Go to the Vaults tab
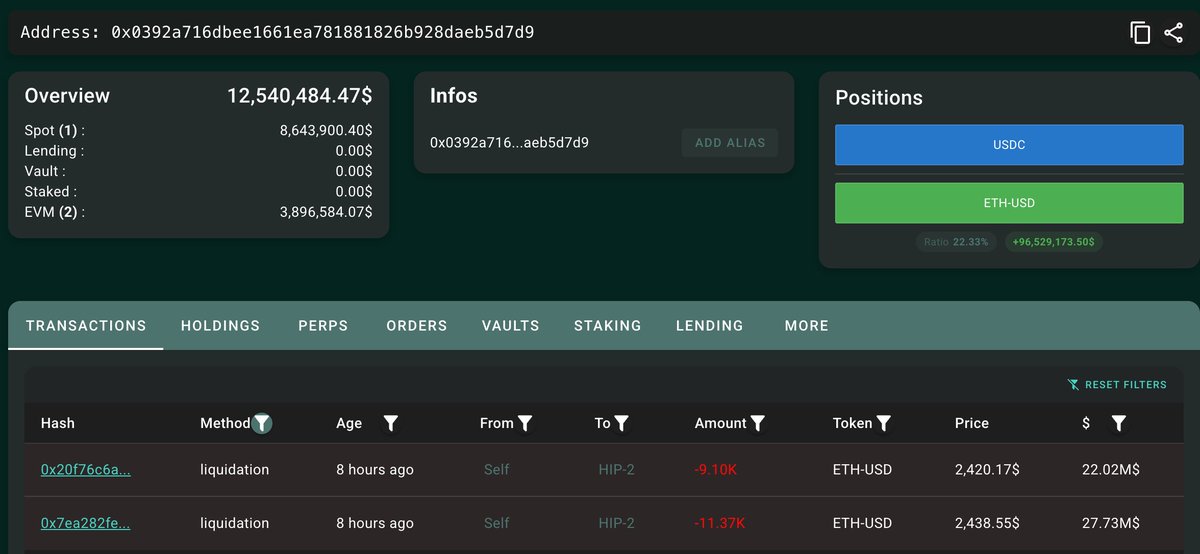The image size is (1200, 554). [510, 325]
